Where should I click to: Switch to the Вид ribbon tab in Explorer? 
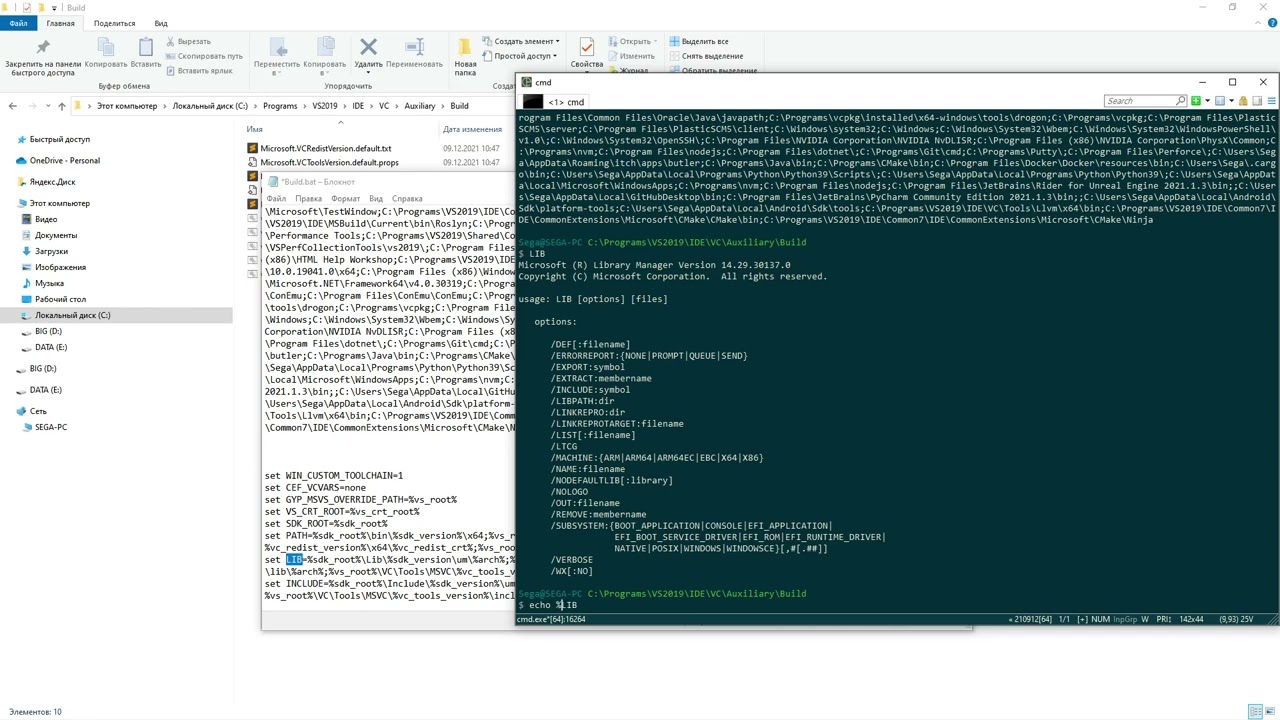point(161,23)
